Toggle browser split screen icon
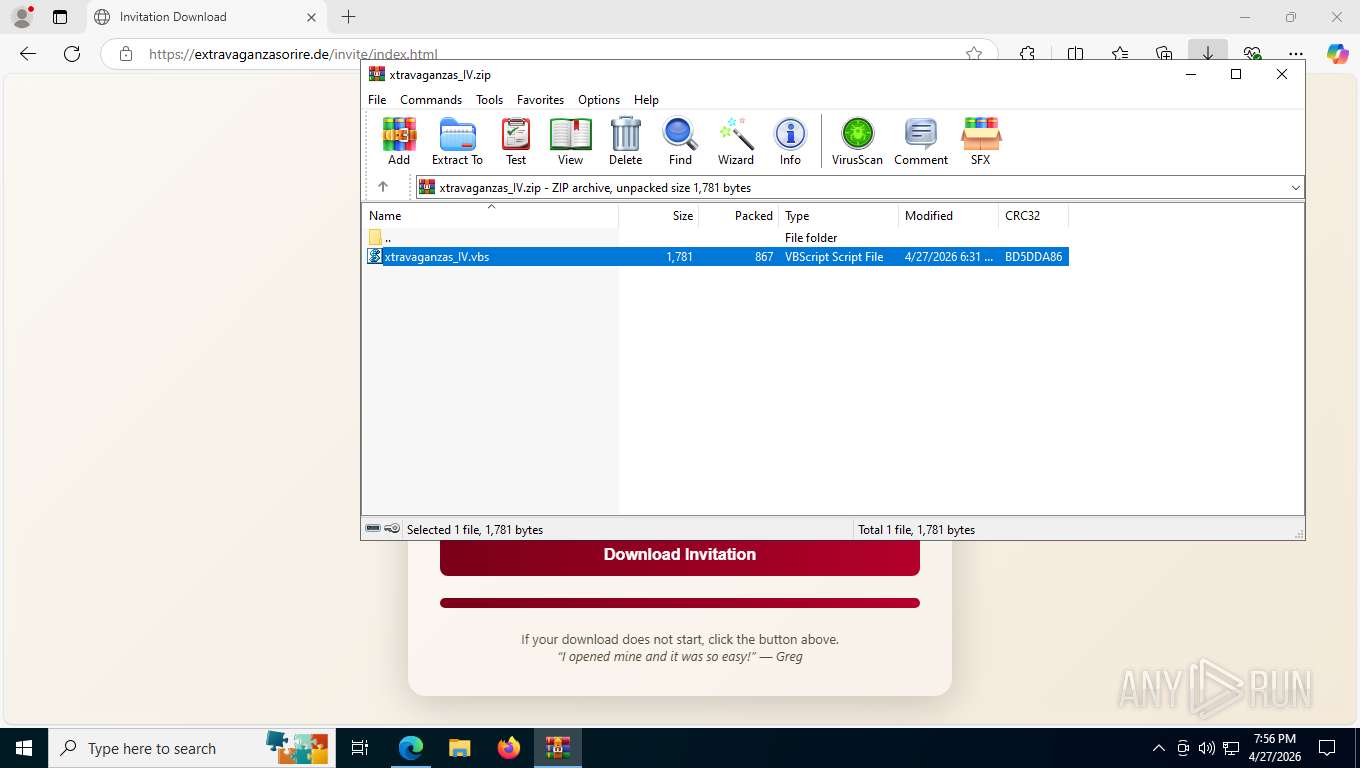The image size is (1360, 768). click(1075, 54)
